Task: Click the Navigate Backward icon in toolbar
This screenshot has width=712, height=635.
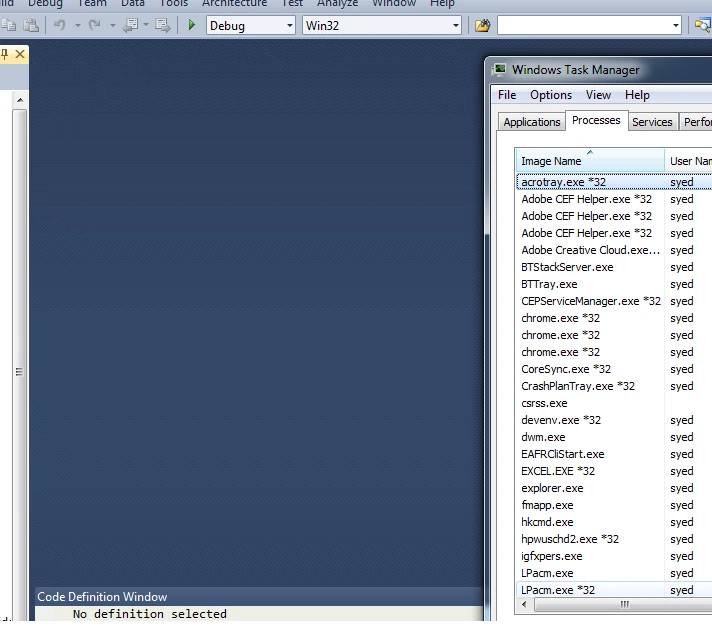Action: pyautogui.click(x=132, y=25)
